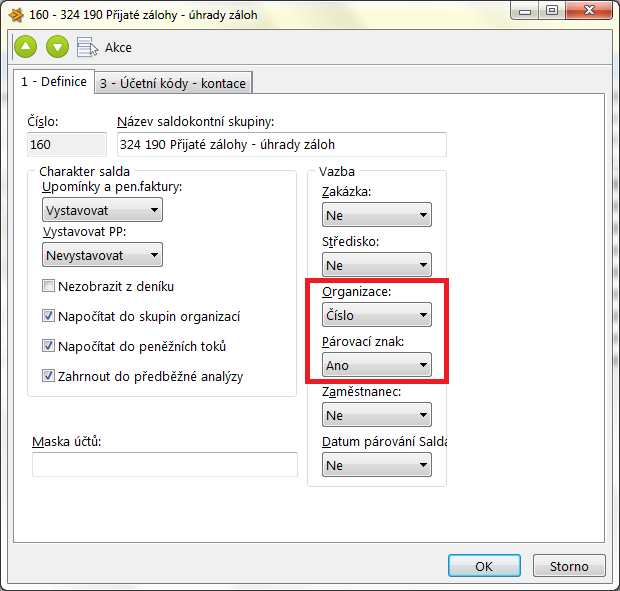Click the Název saldokontní skupiny field
The height and width of the screenshot is (591, 620).
[282, 144]
